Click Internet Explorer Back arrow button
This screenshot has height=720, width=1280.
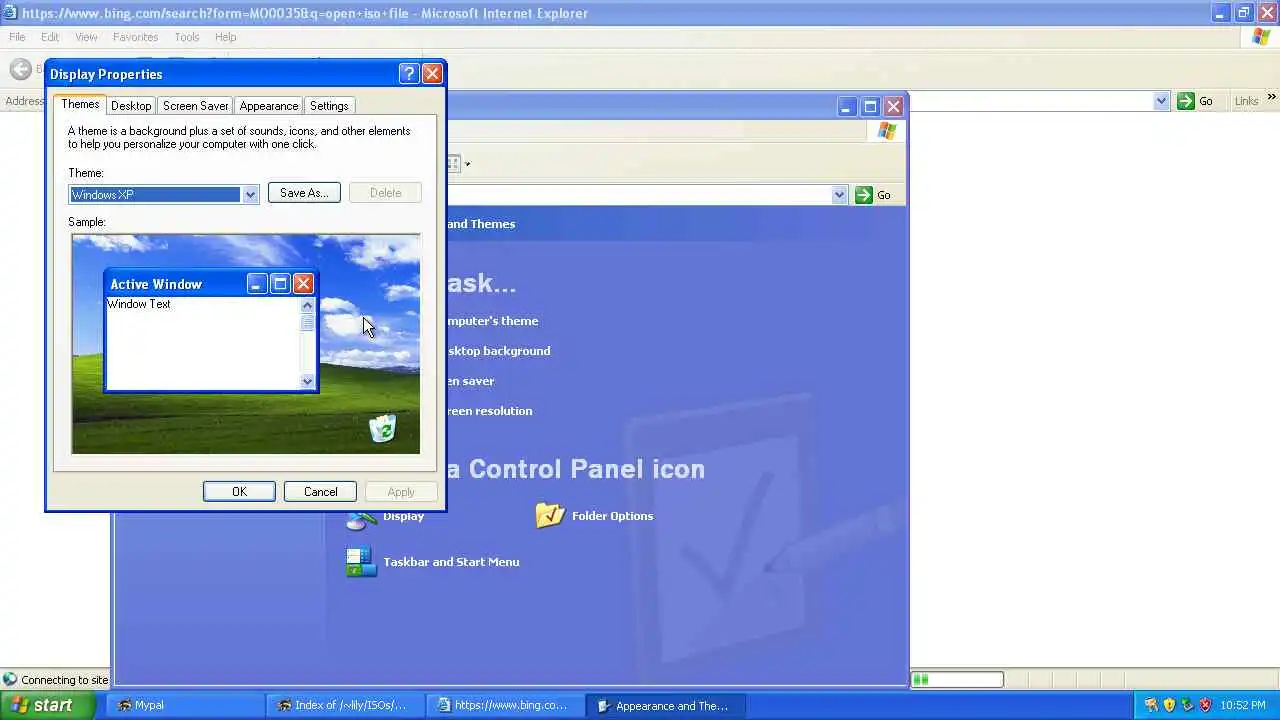tap(20, 69)
